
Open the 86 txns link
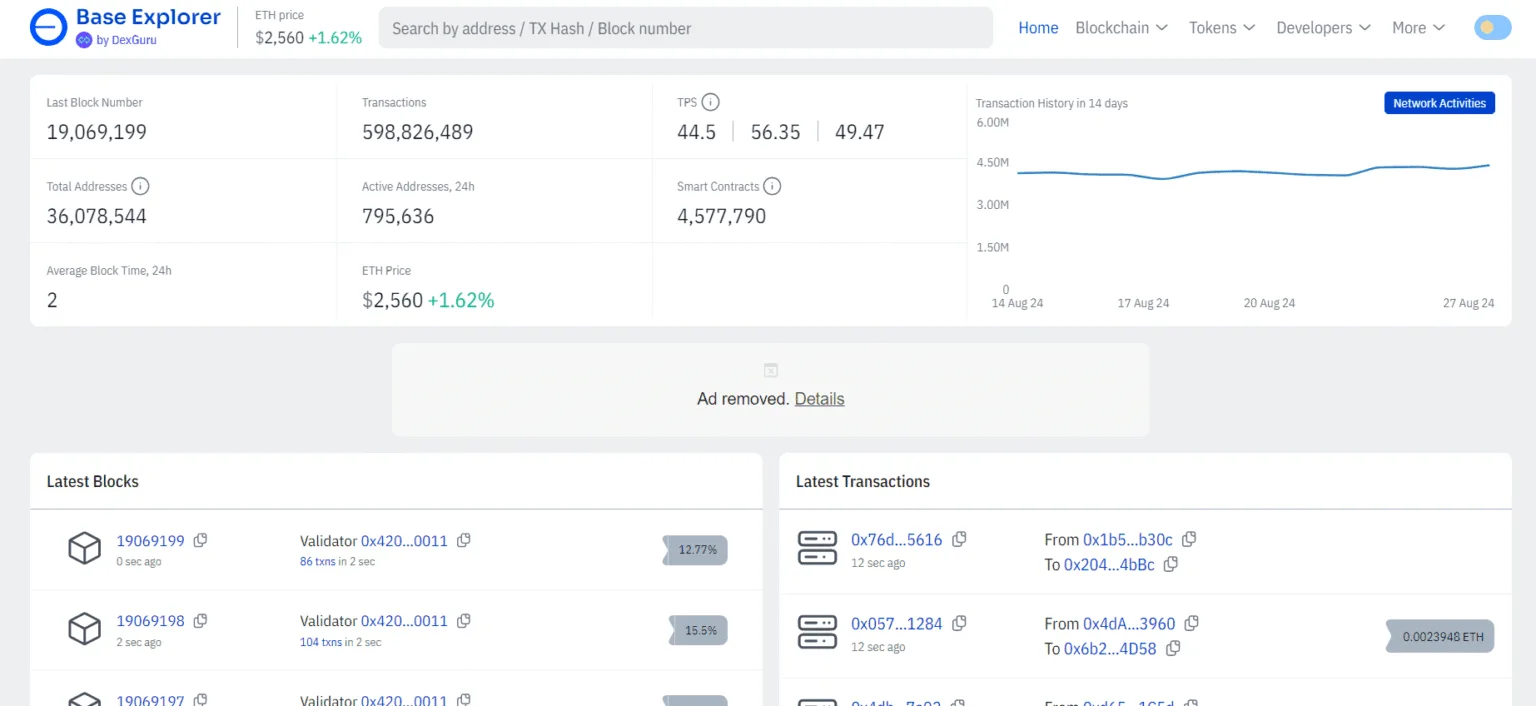[x=317, y=562]
